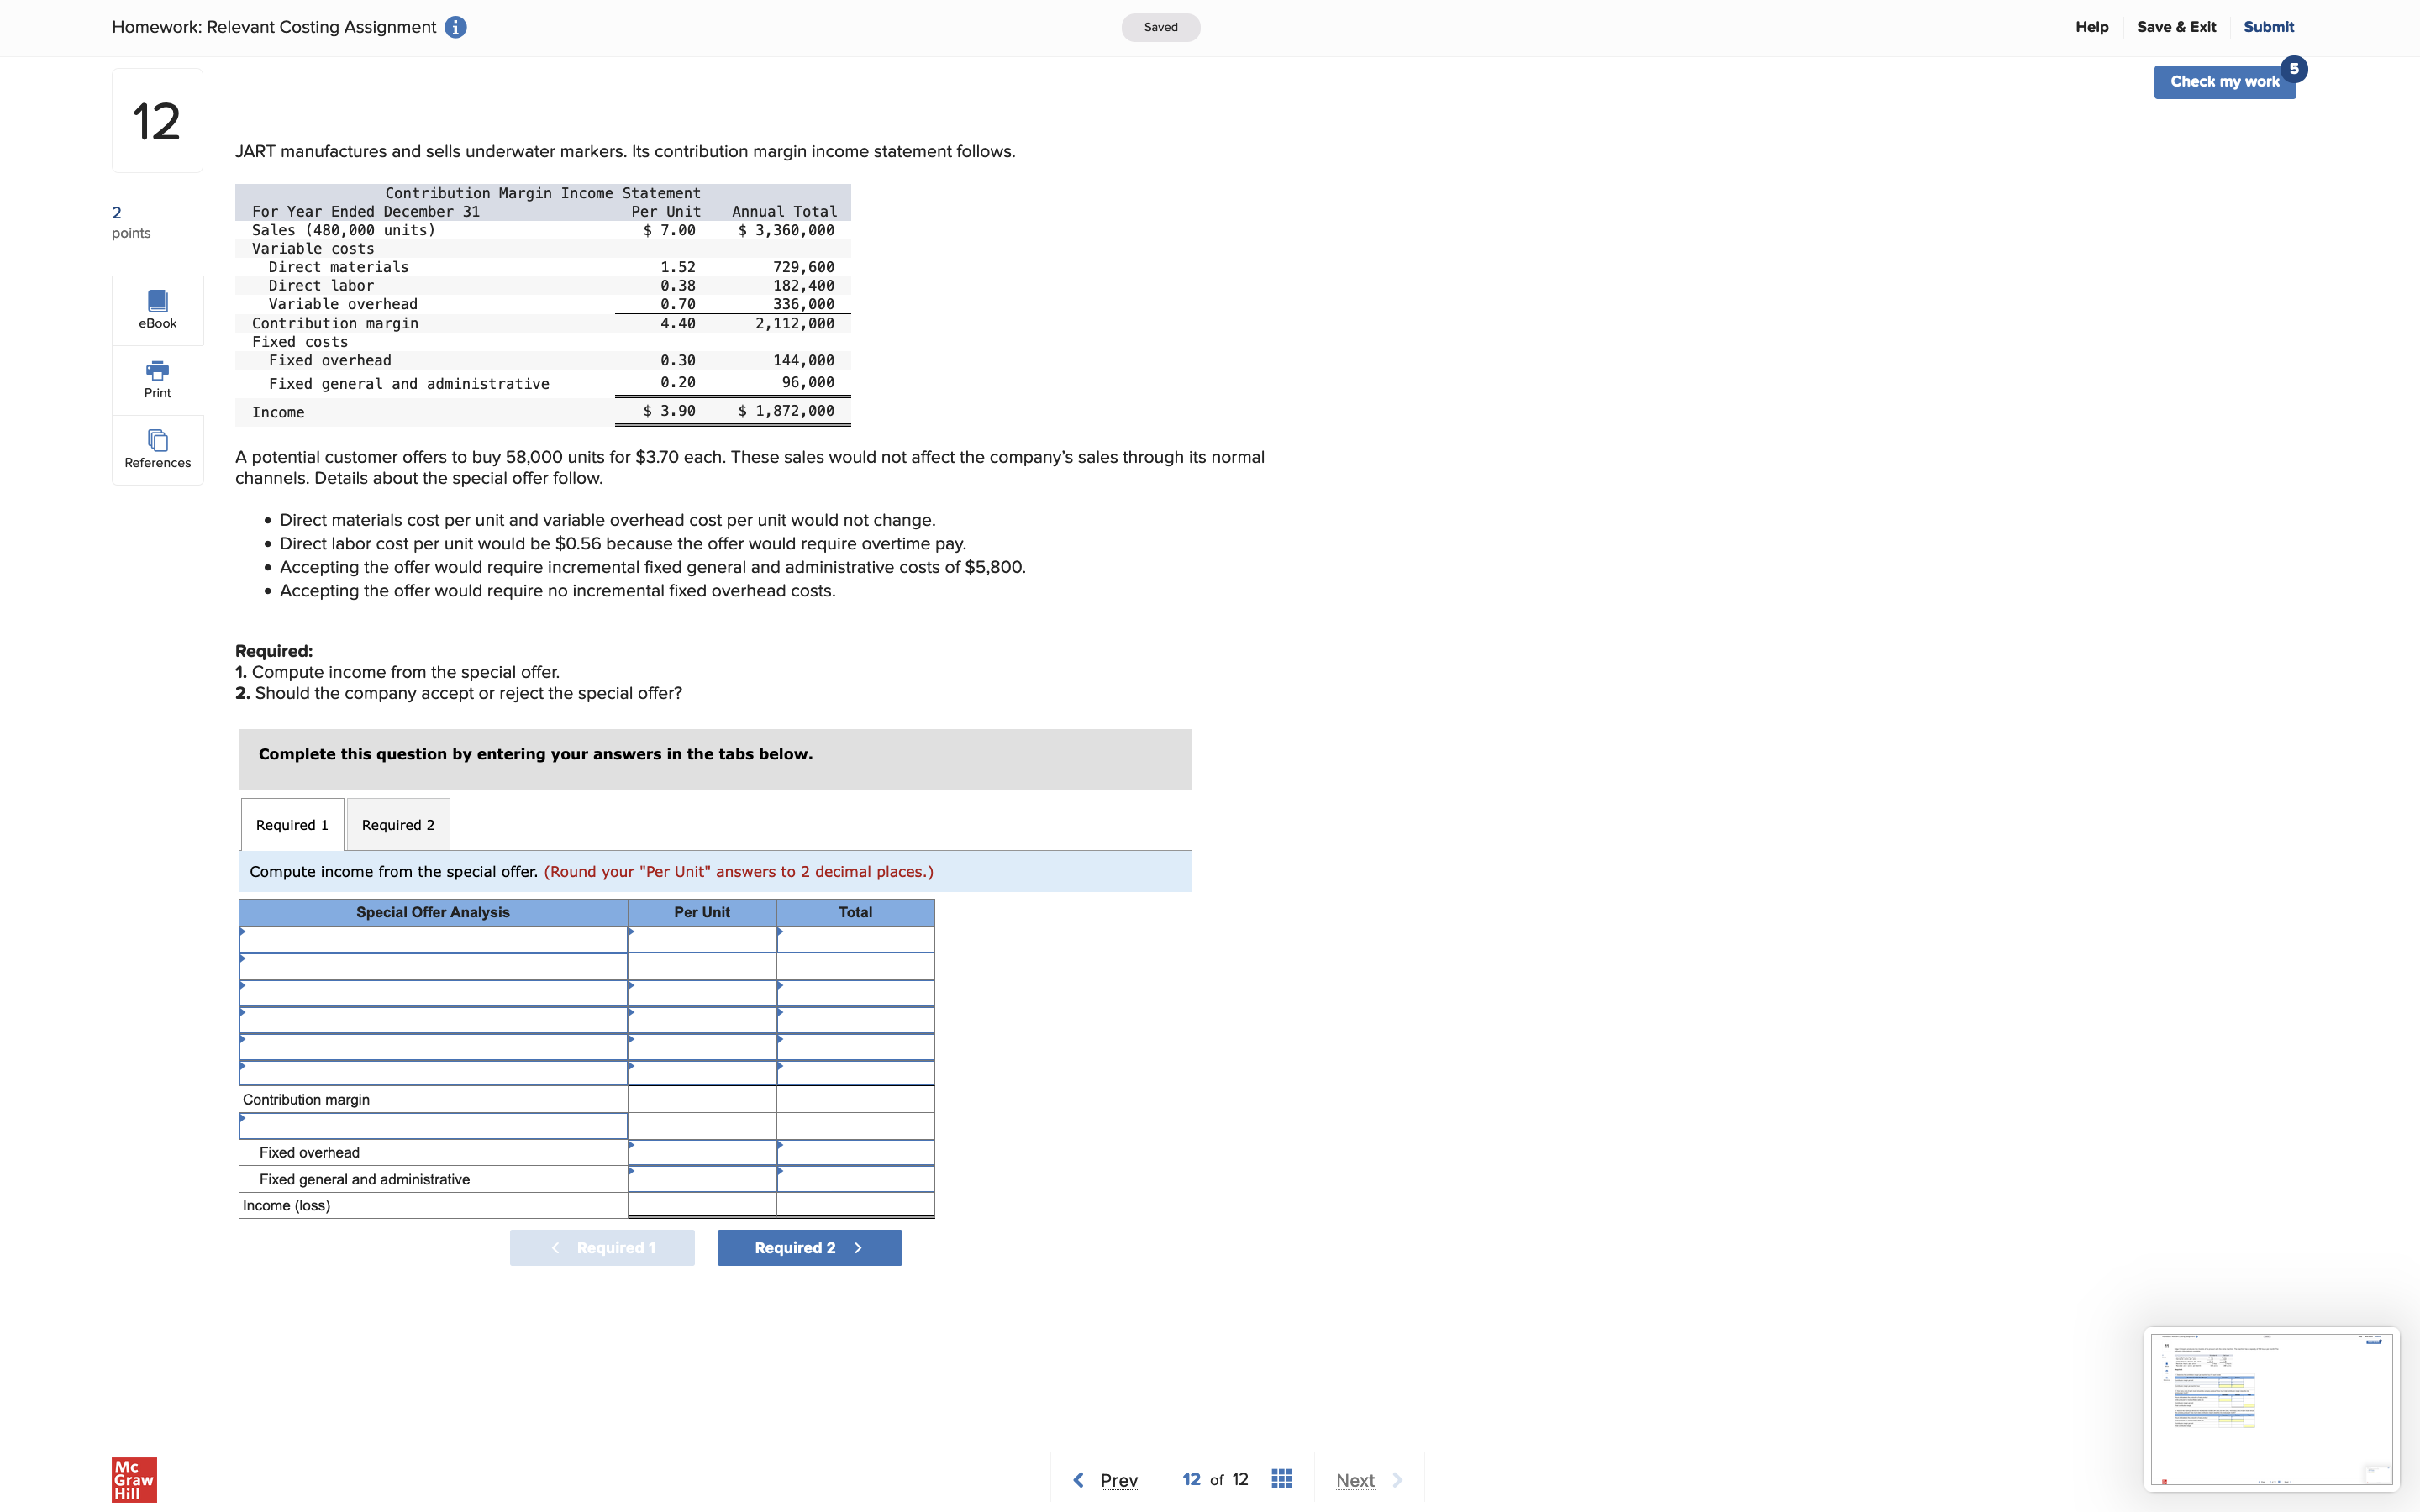Open the eBook resource
Screen dimensions: 2420x1512
click(x=156, y=310)
